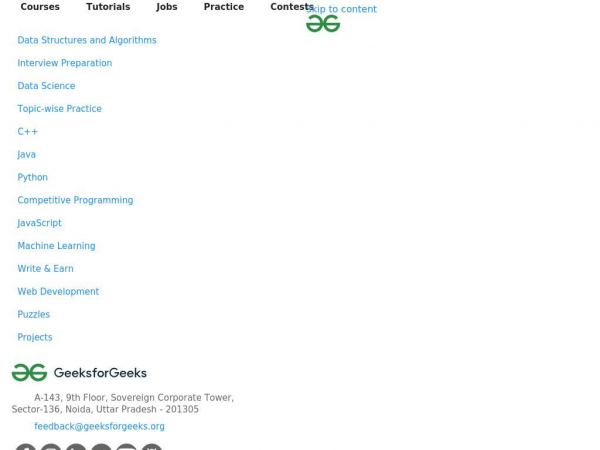The width and height of the screenshot is (600, 450).
Task: Go to Interview Preparation
Action: (x=65, y=63)
